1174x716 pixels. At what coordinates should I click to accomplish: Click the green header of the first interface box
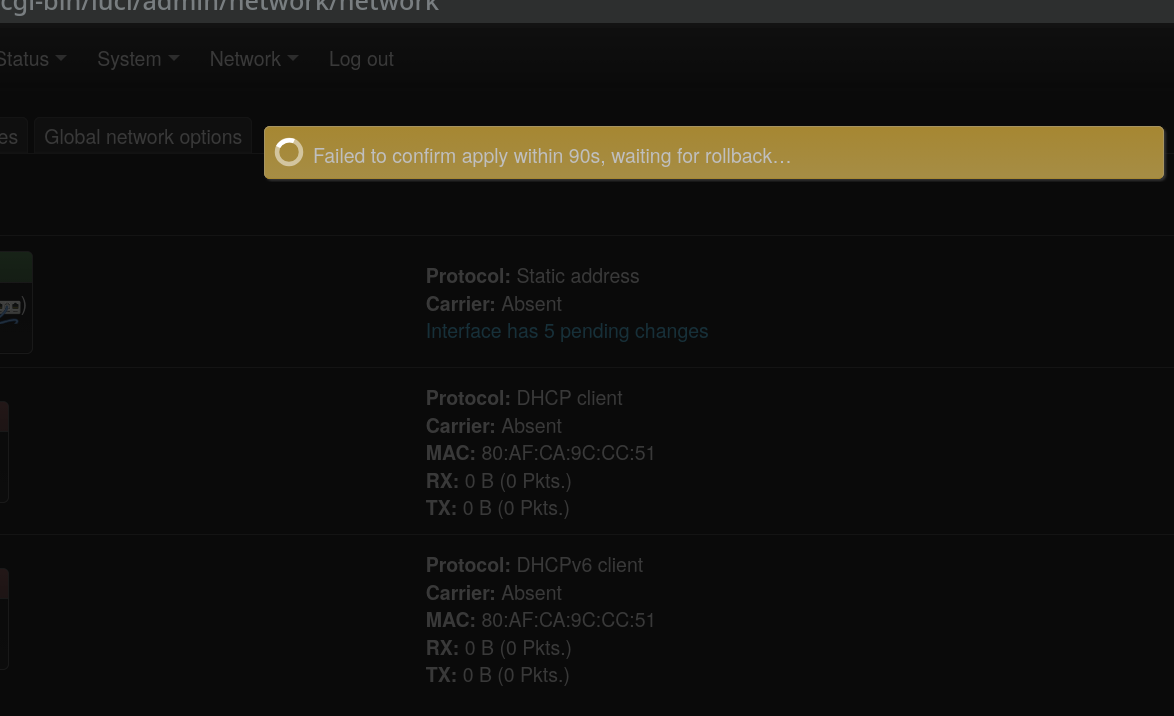point(16,267)
